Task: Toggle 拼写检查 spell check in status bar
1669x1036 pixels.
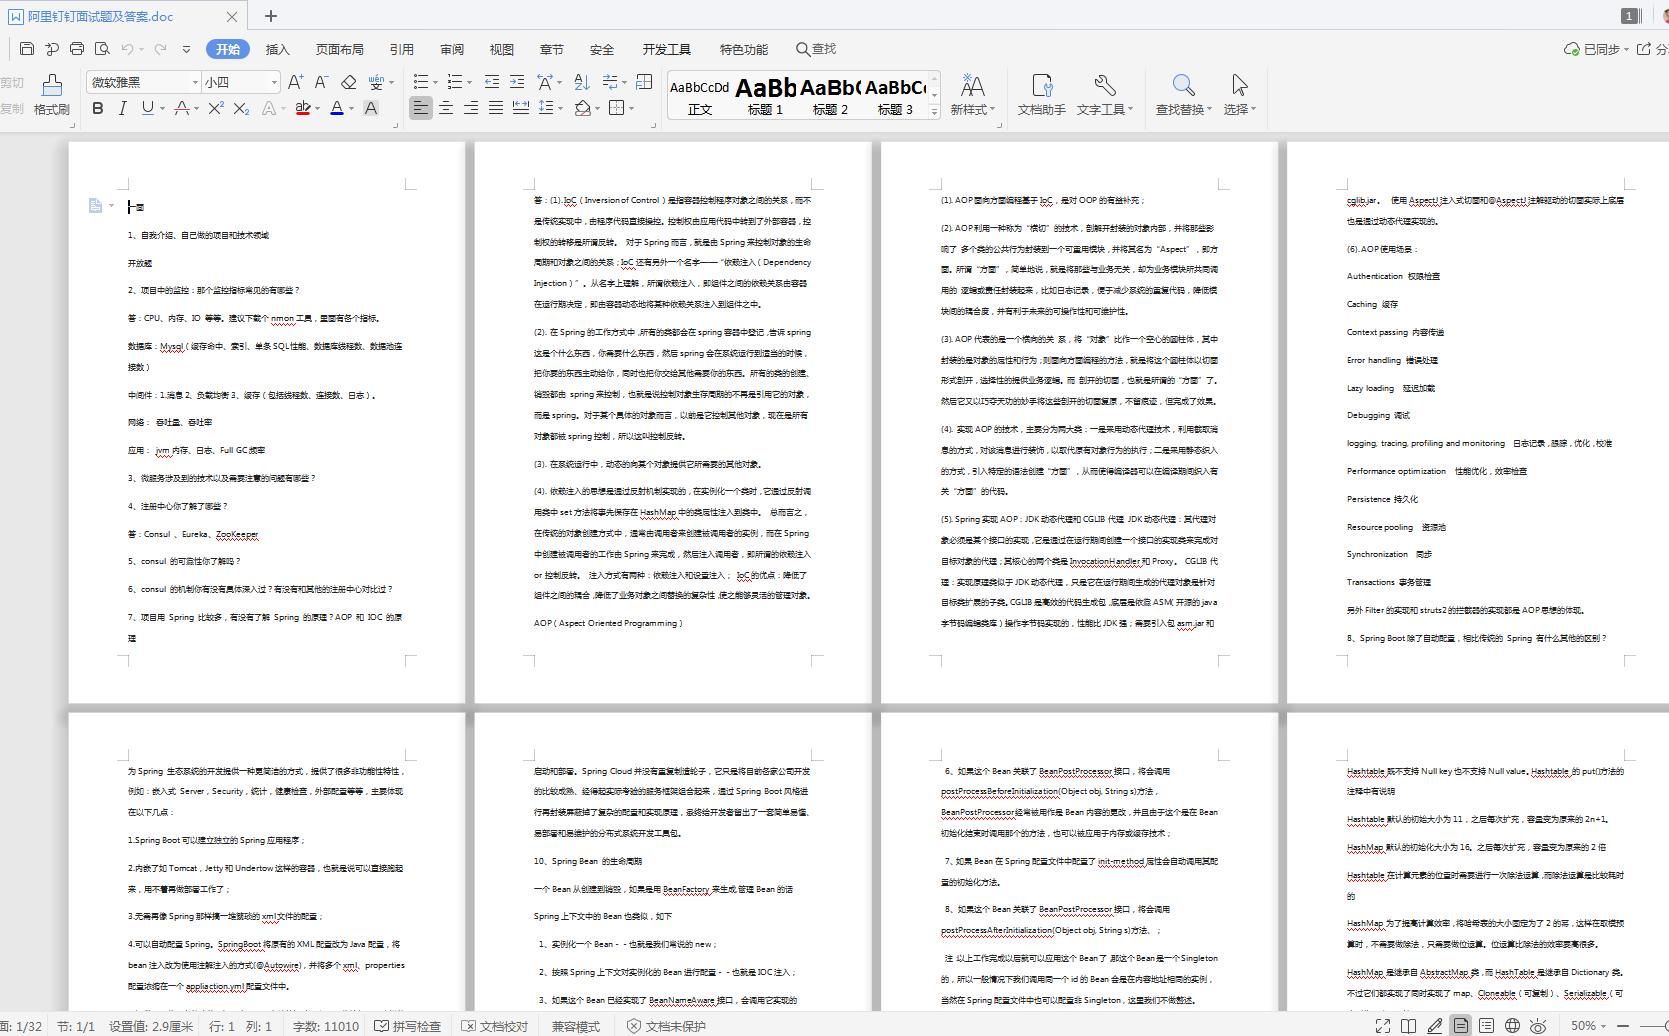Action: (x=407, y=1026)
